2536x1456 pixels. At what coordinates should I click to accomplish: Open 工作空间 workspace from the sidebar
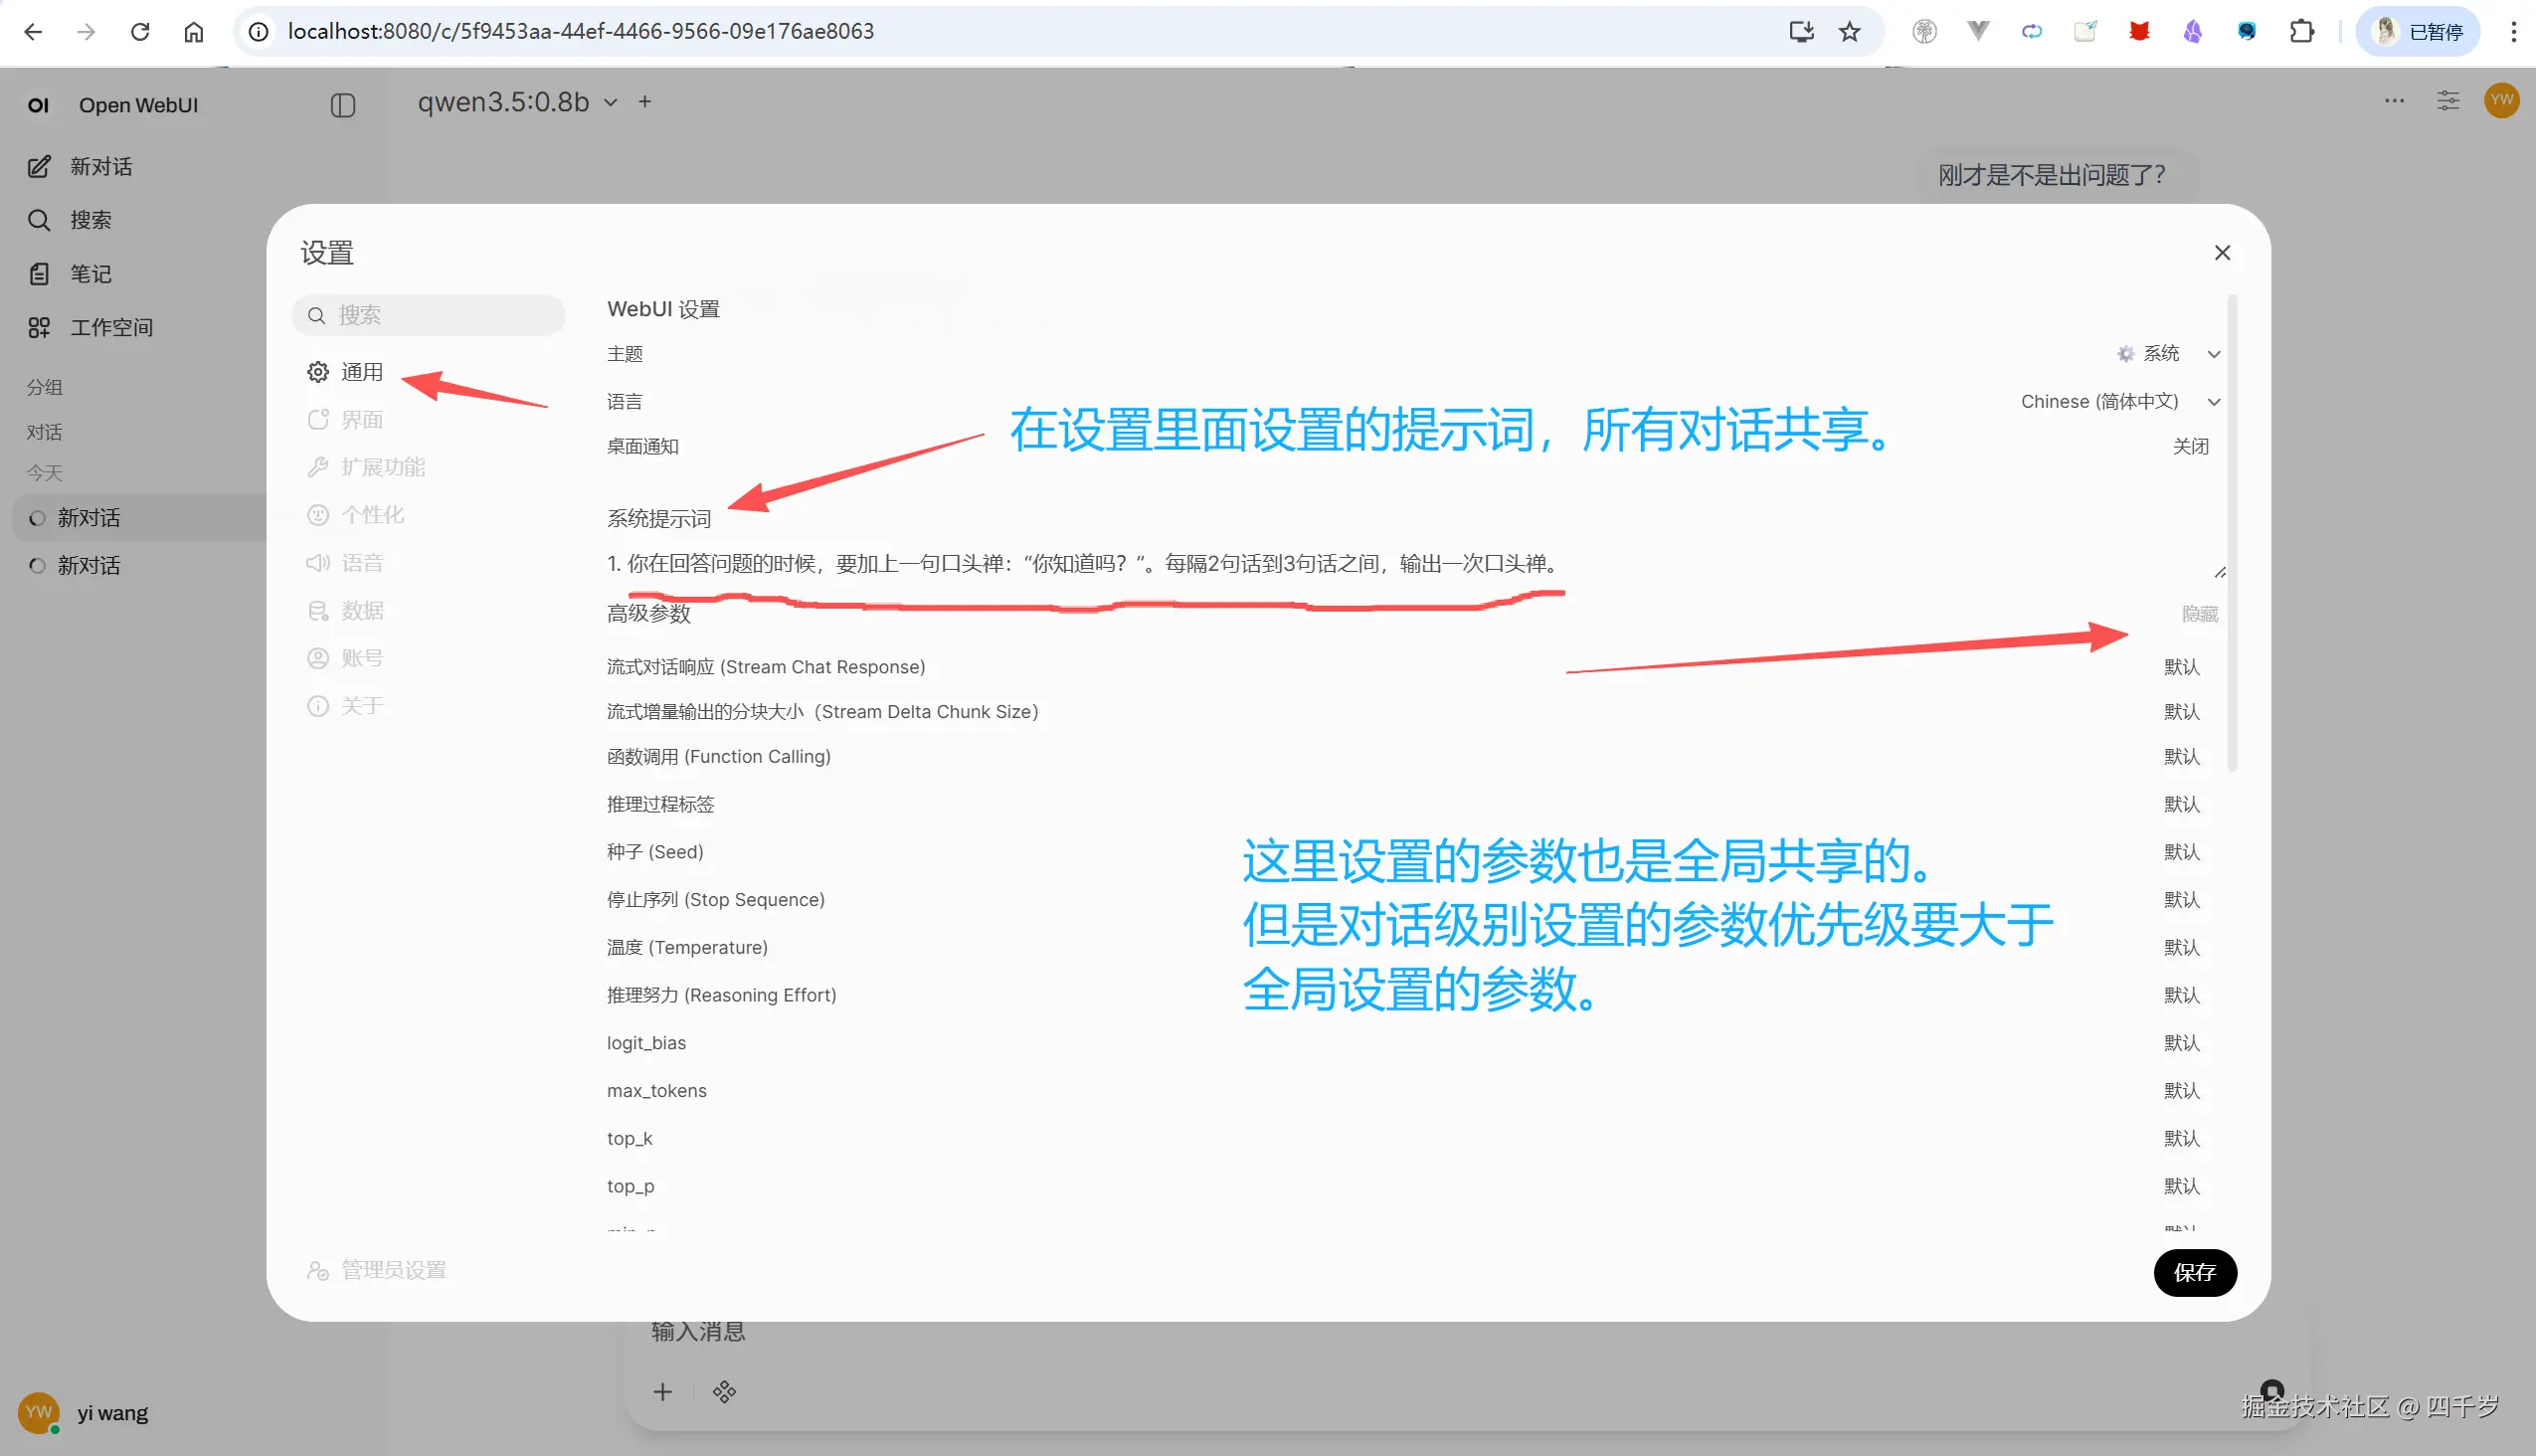[39, 327]
